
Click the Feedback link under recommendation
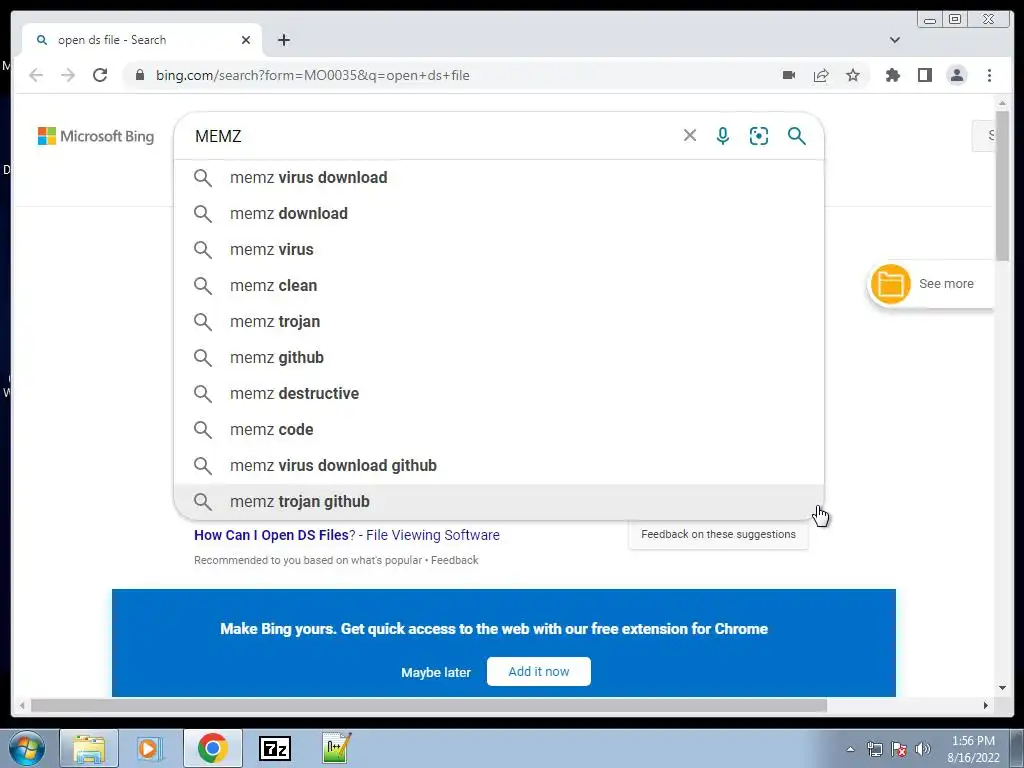click(x=455, y=560)
